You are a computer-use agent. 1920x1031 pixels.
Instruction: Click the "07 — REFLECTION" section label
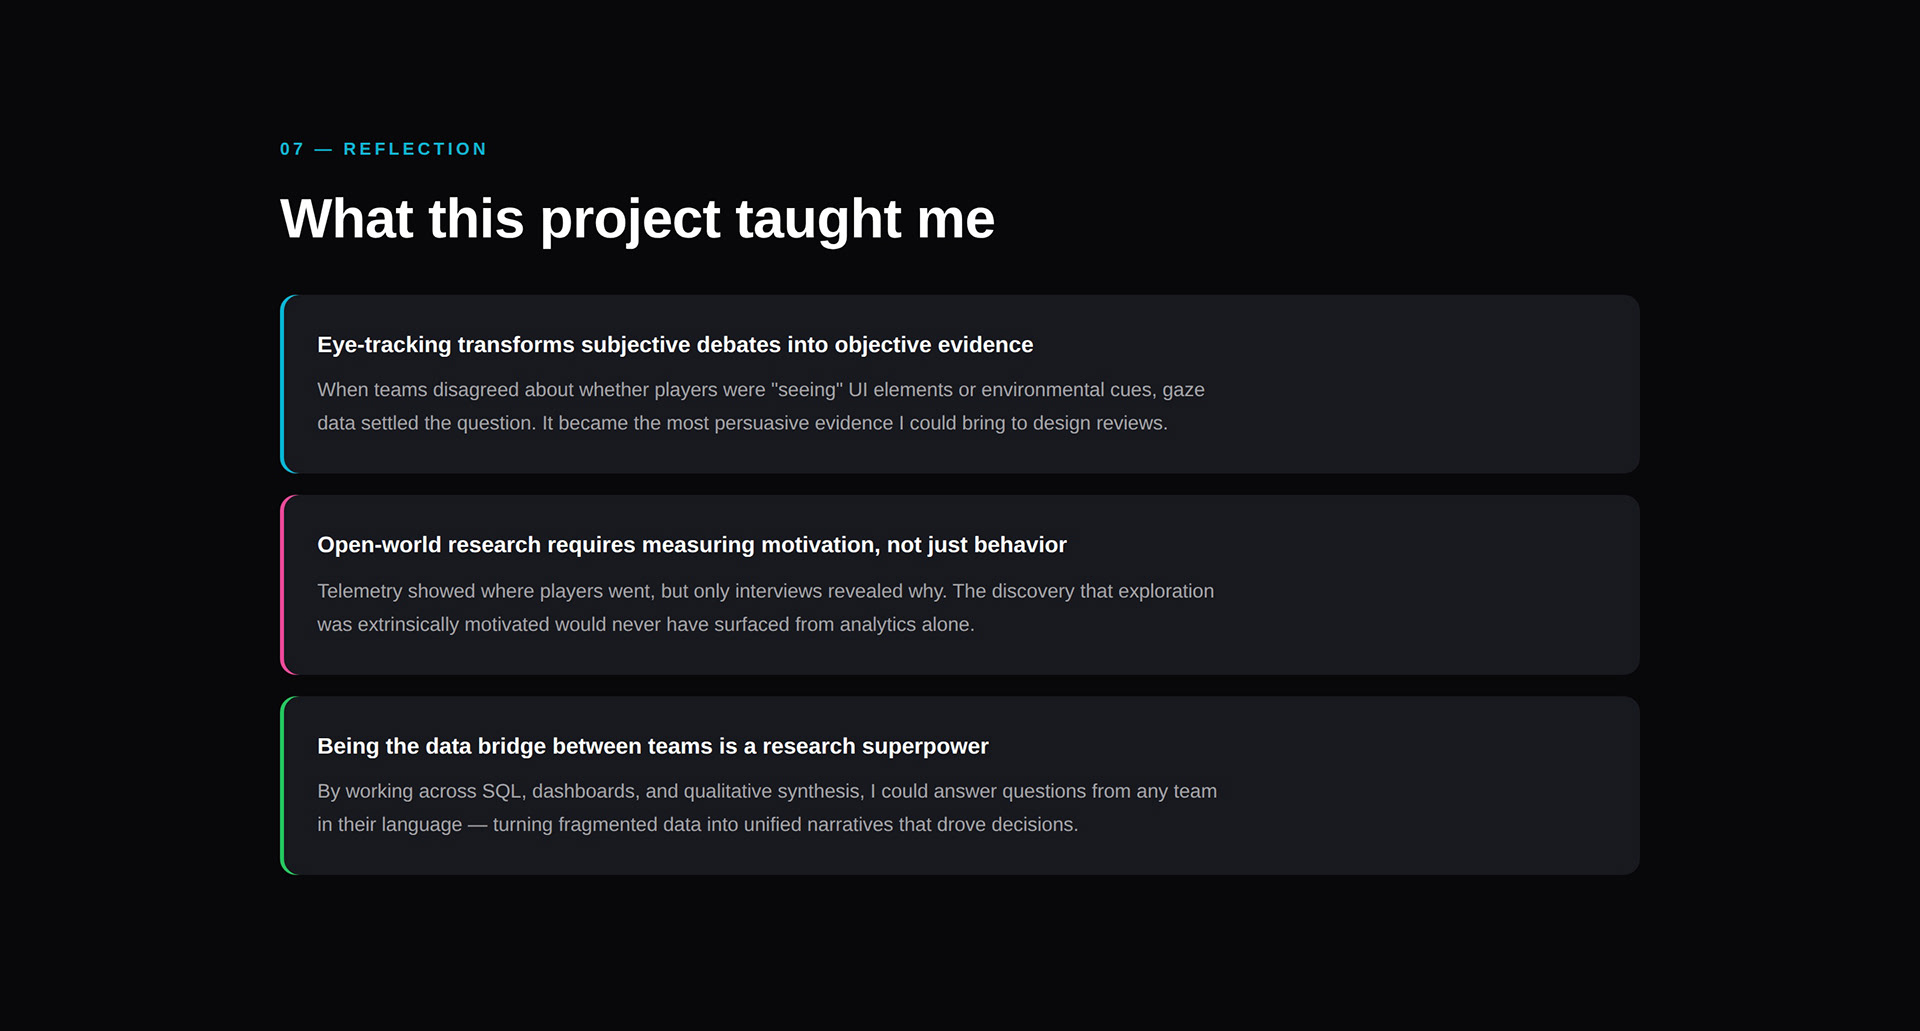(383, 149)
